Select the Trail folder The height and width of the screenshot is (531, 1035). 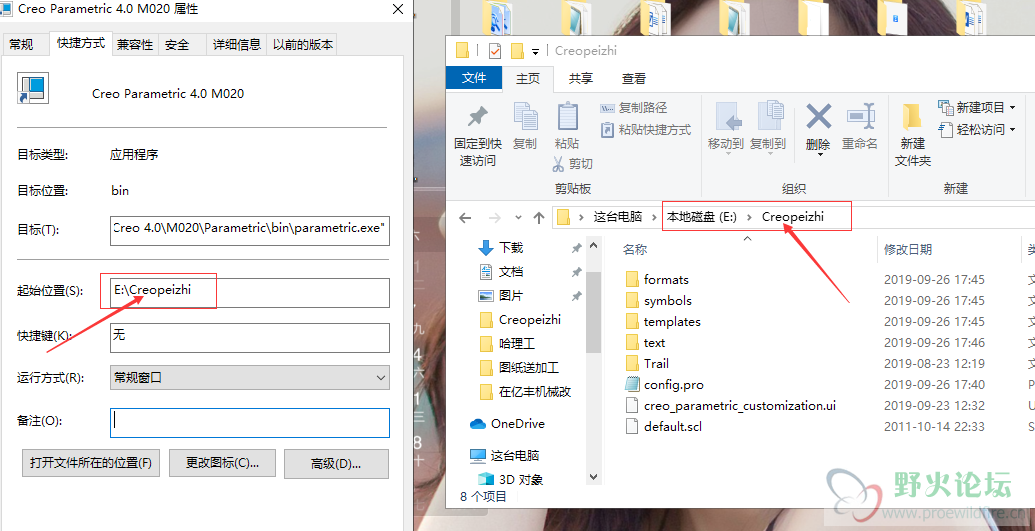656,363
